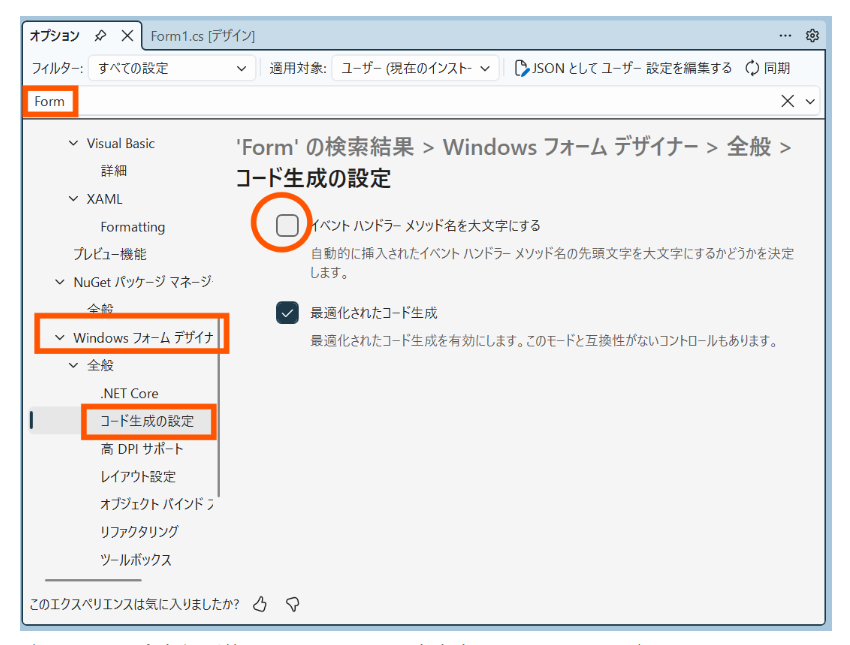Image resolution: width=850 pixels, height=645 pixels.
Task: Click the 同期 sync button
Action: pos(768,68)
